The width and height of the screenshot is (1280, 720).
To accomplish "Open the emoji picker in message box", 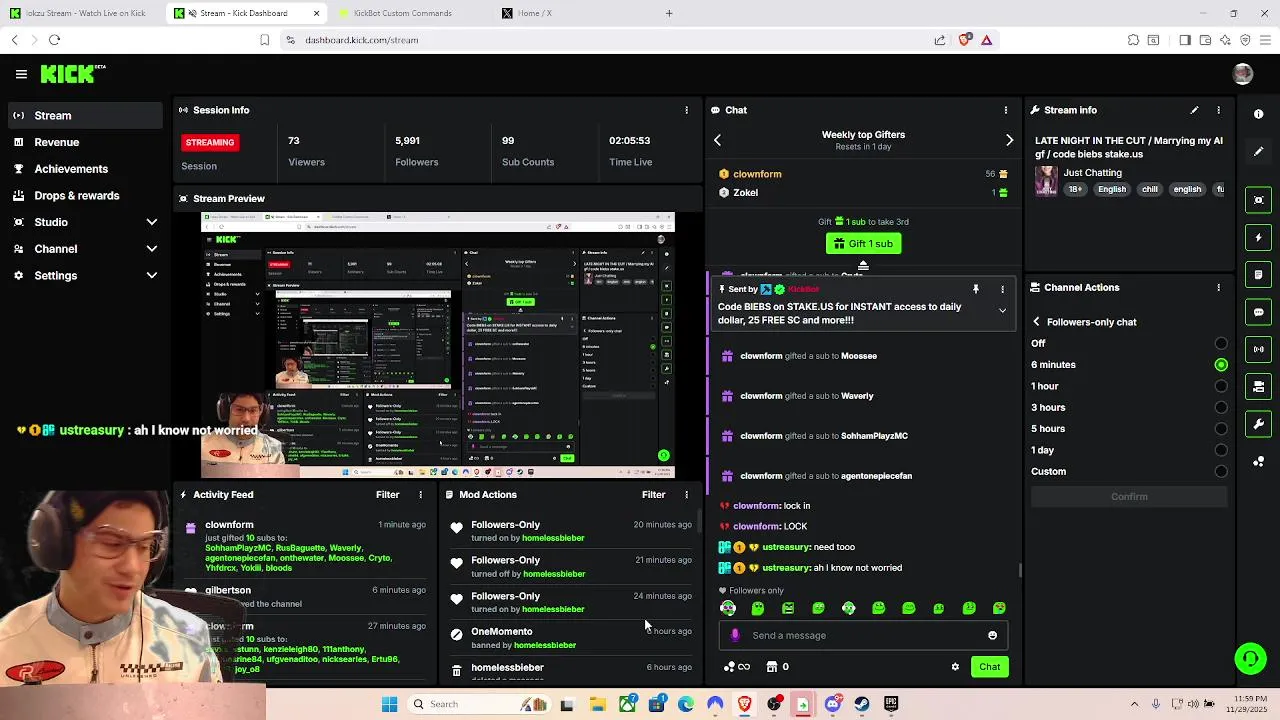I will [992, 635].
